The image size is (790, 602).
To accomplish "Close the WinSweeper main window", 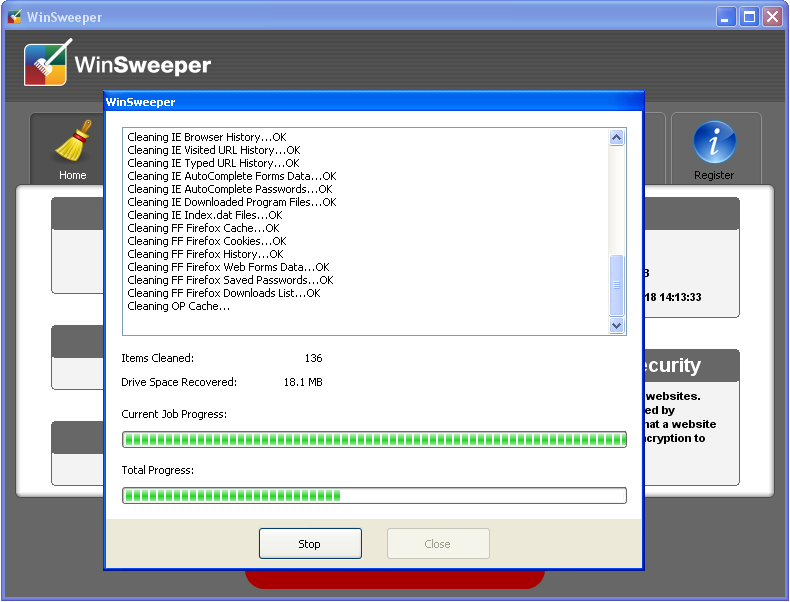I will pyautogui.click(x=772, y=17).
